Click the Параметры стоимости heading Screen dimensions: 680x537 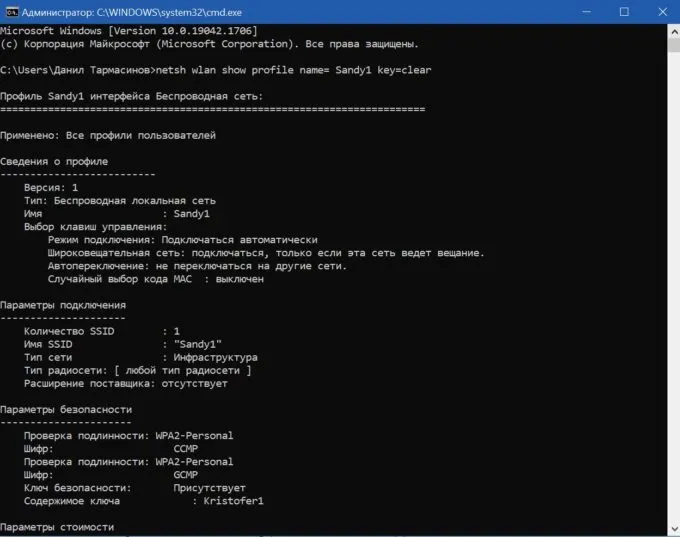[57, 527]
